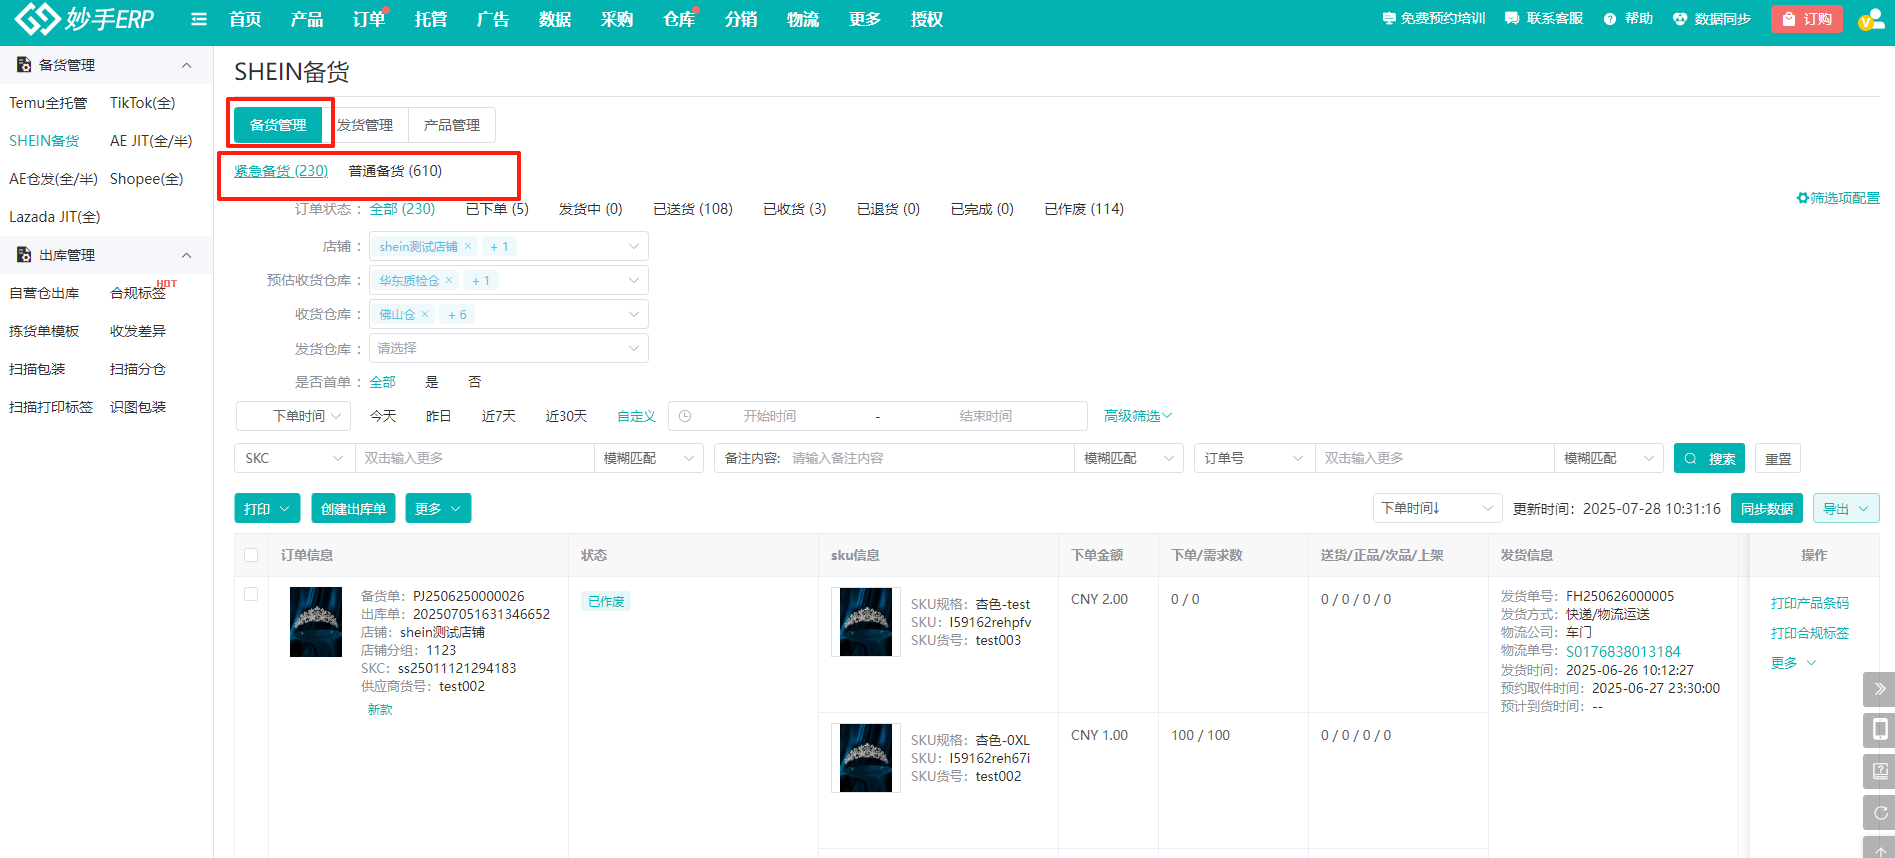The image size is (1895, 858).
Task: Filter by status 已送货 (108)
Action: click(x=693, y=209)
